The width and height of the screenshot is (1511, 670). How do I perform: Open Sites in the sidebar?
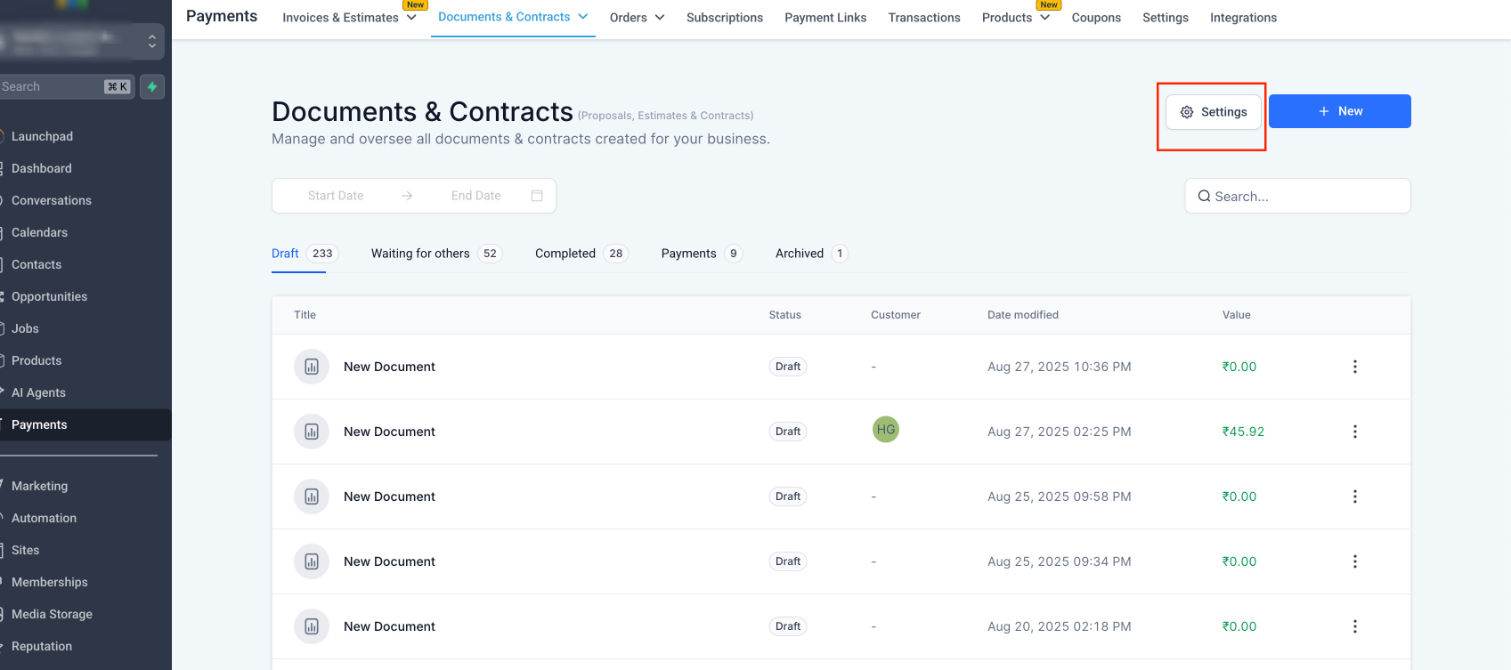25,551
